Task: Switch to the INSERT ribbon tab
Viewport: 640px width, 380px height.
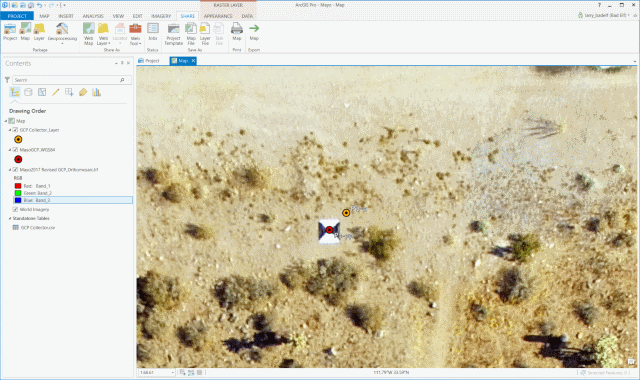Action: click(66, 16)
